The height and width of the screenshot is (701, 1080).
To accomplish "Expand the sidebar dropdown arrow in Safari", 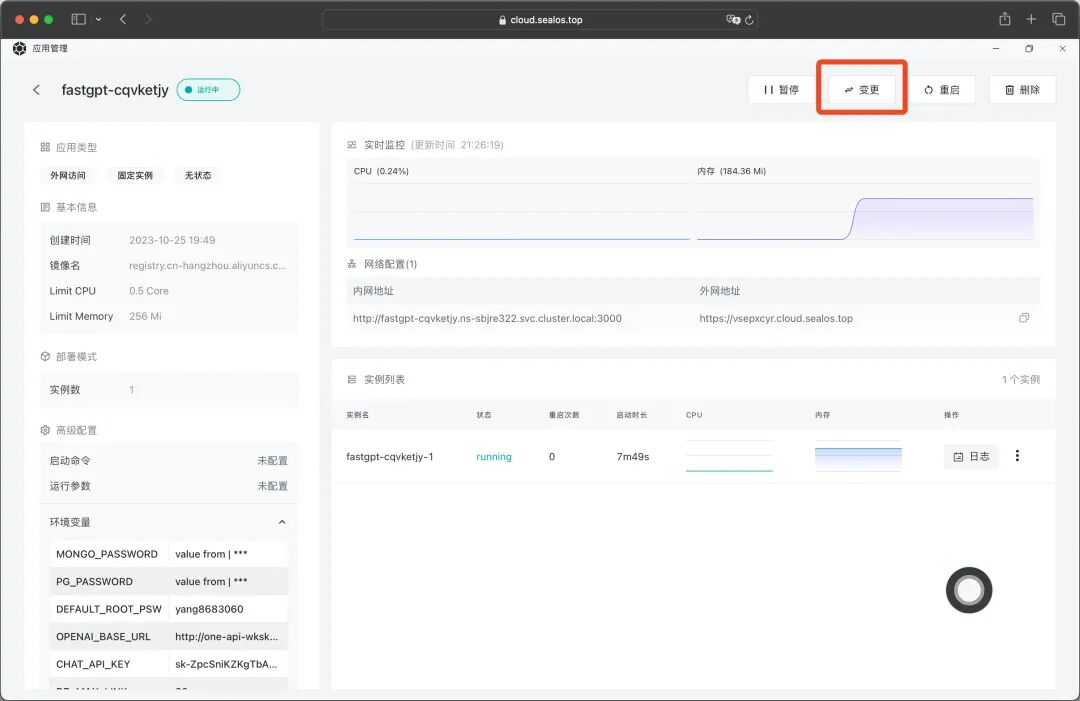I will (x=98, y=19).
